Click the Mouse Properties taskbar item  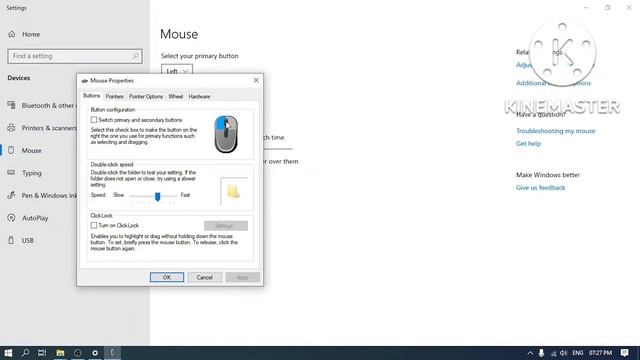coord(112,353)
